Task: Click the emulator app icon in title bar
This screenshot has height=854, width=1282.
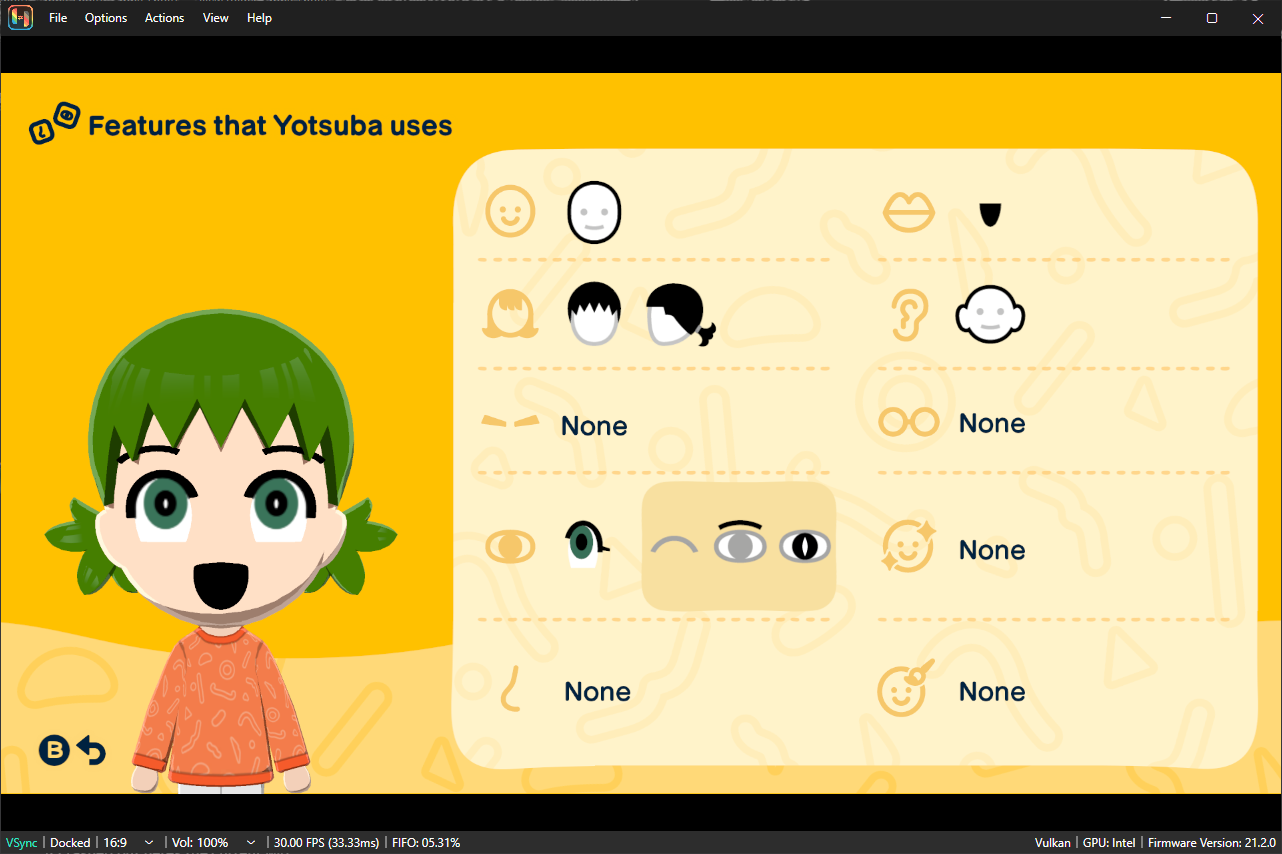Action: (20, 18)
